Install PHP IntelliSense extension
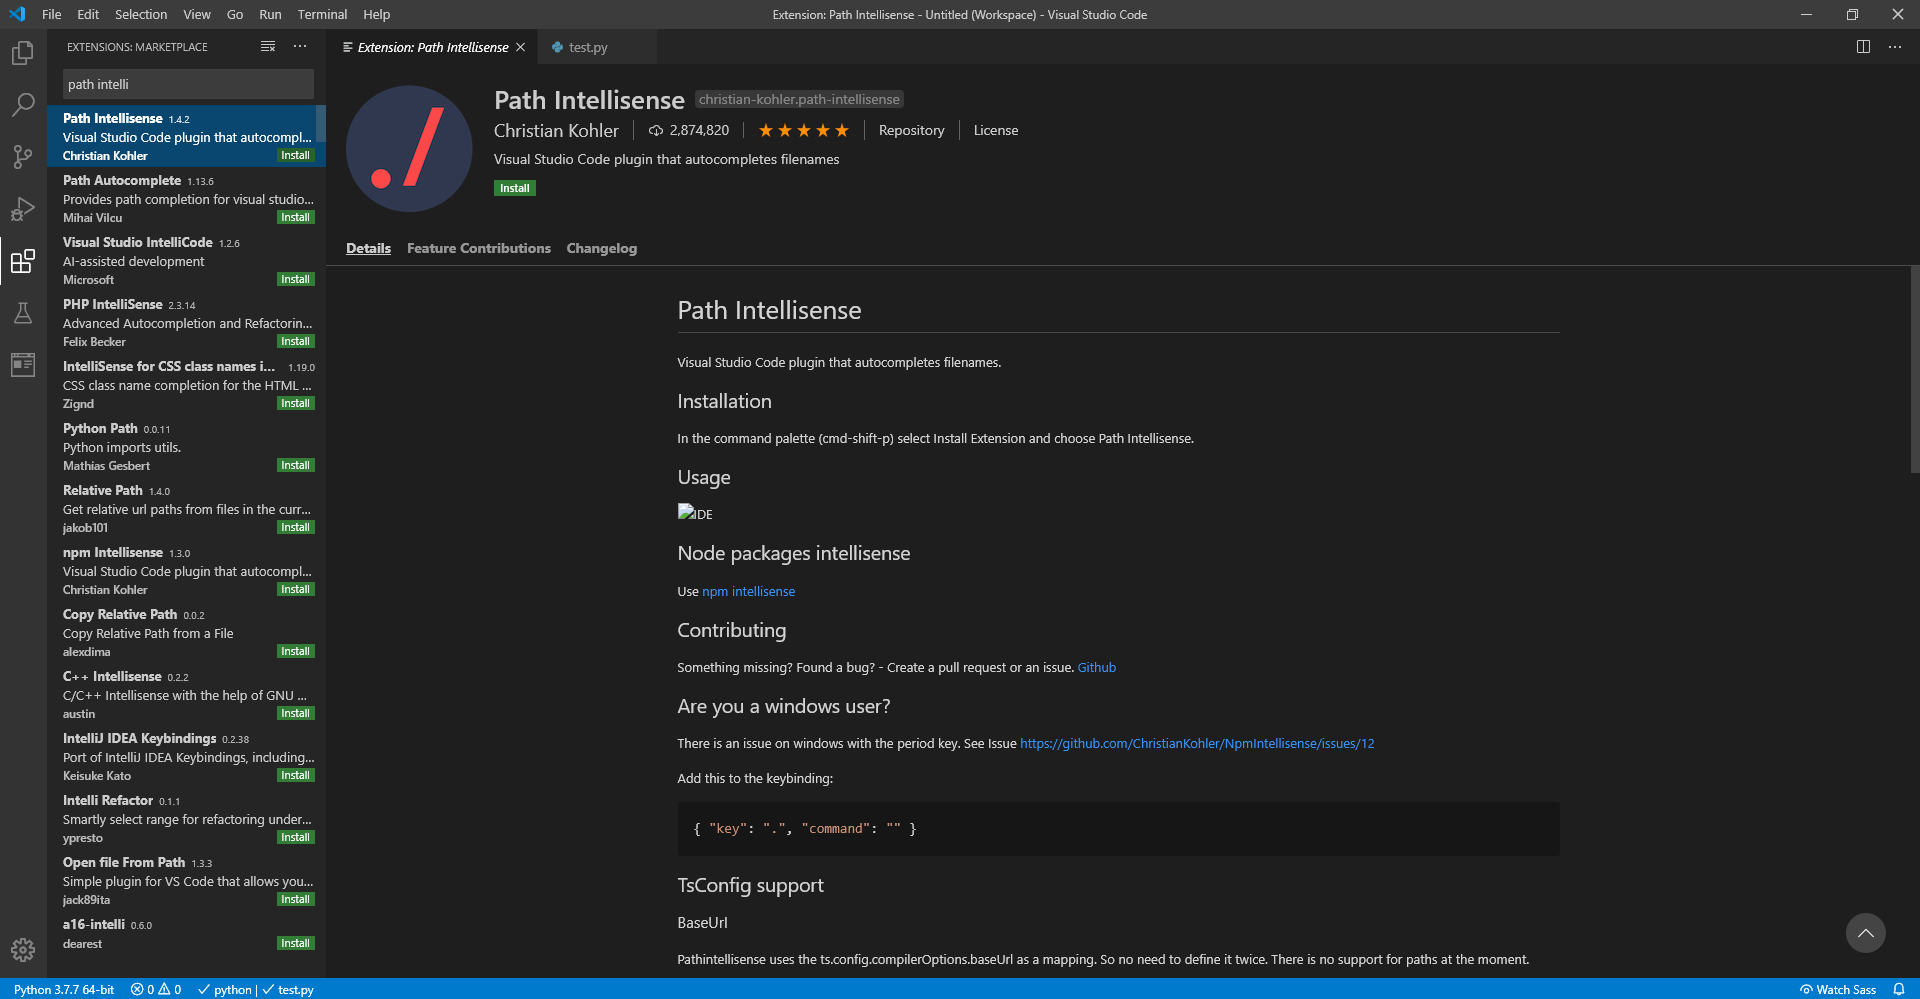 tap(295, 341)
